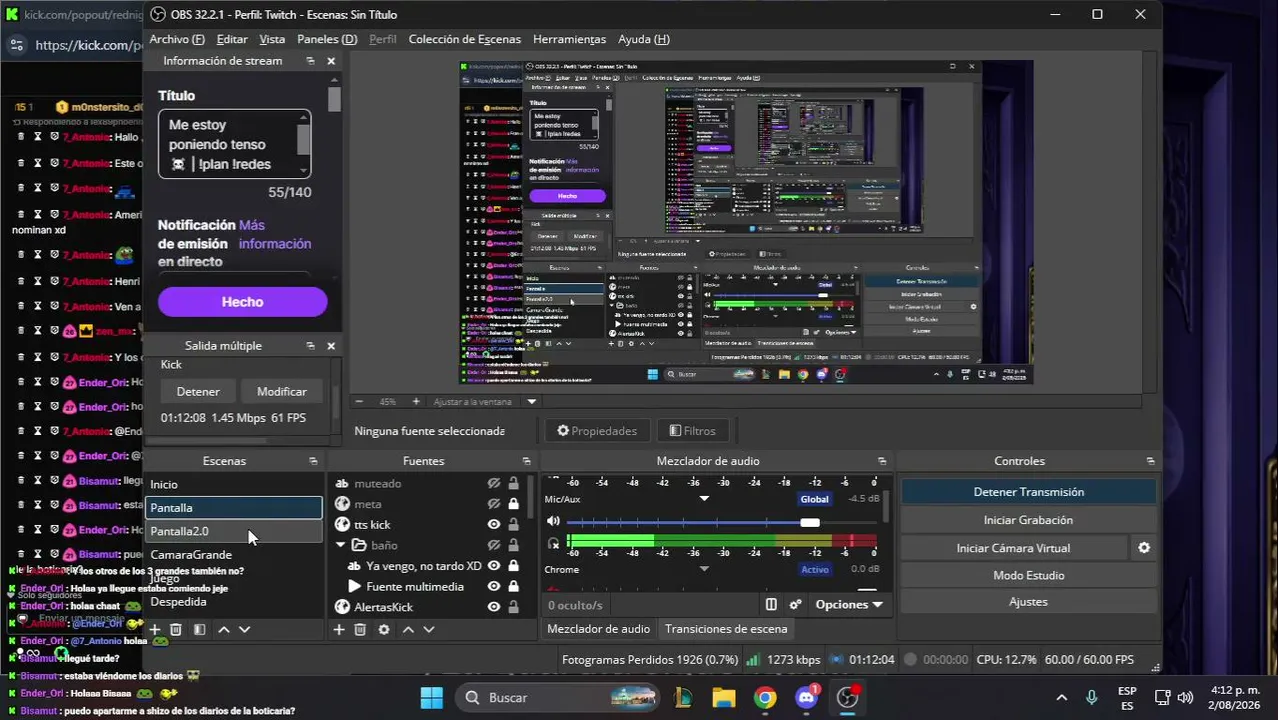Undock the Controles panel
Screen dimensions: 1278x720
click(1150, 461)
